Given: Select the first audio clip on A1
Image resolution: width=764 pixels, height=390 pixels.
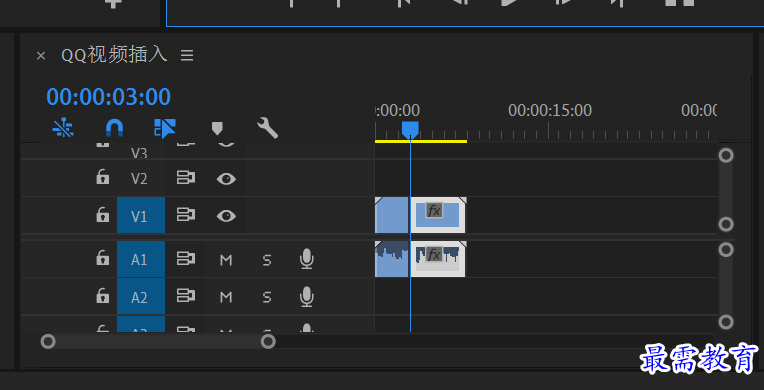Looking at the screenshot, I should point(392,259).
